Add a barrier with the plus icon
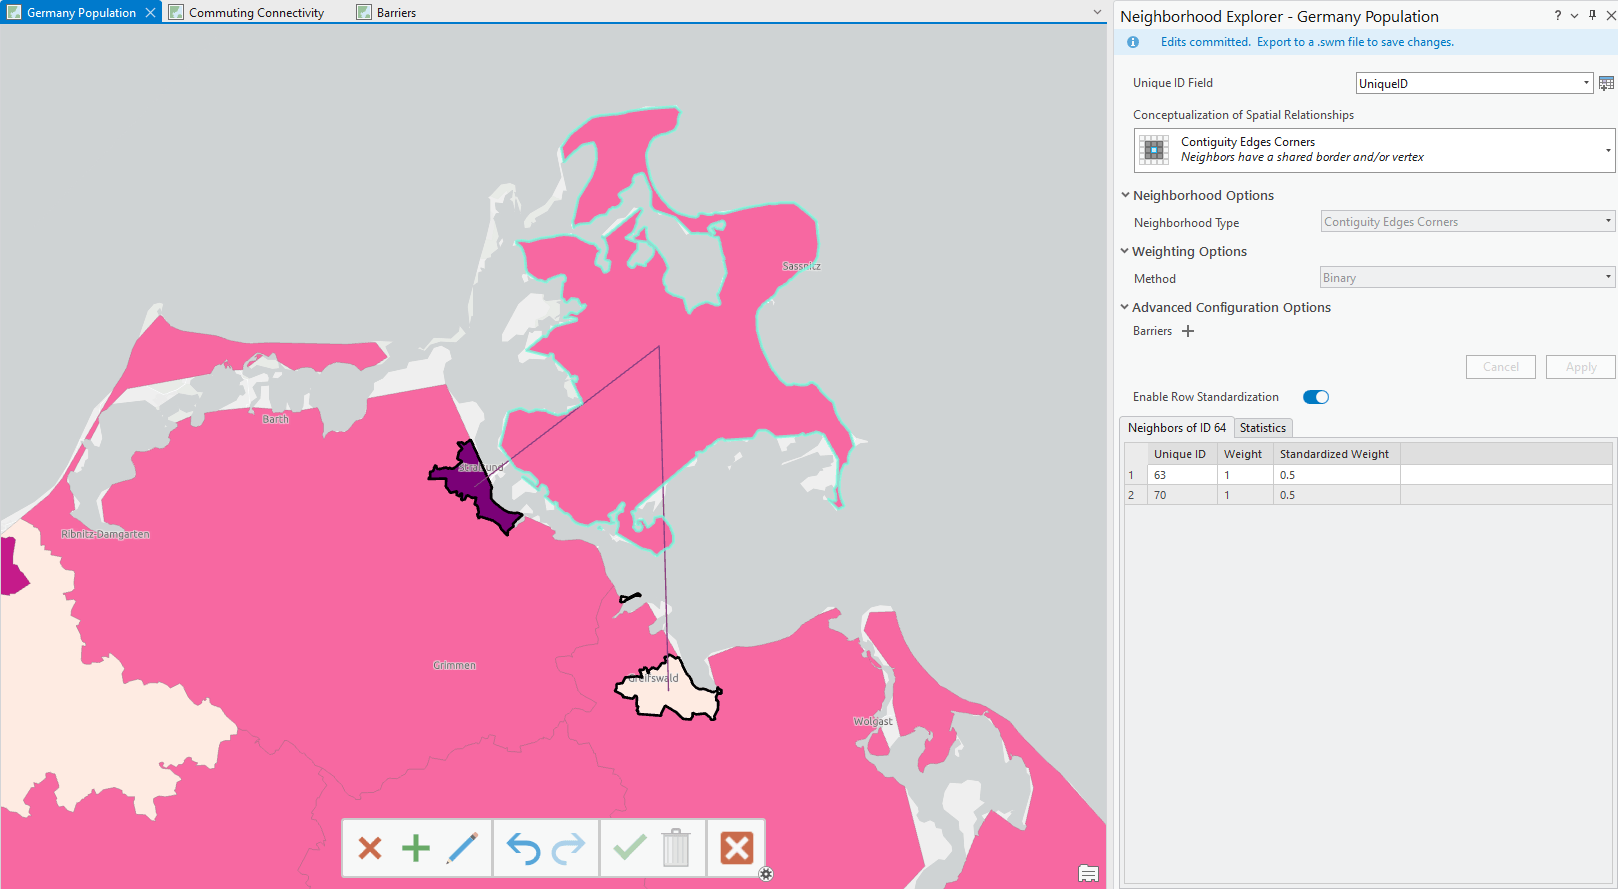Image resolution: width=1618 pixels, height=889 pixels. (1188, 331)
